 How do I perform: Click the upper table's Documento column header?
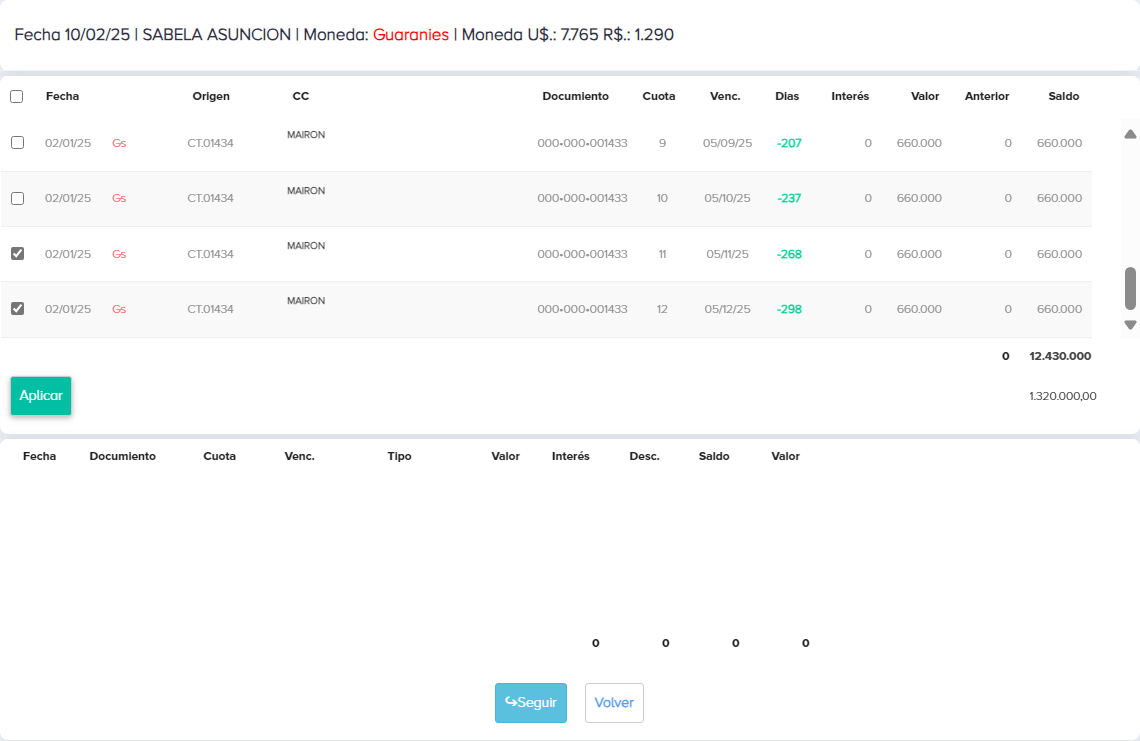click(x=575, y=96)
